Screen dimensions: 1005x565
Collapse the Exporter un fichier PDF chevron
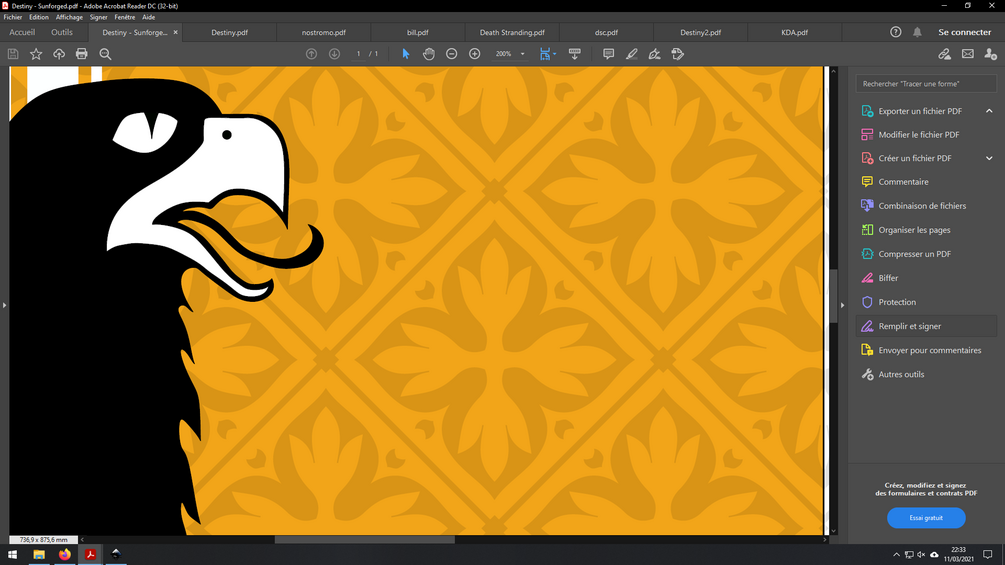click(989, 111)
